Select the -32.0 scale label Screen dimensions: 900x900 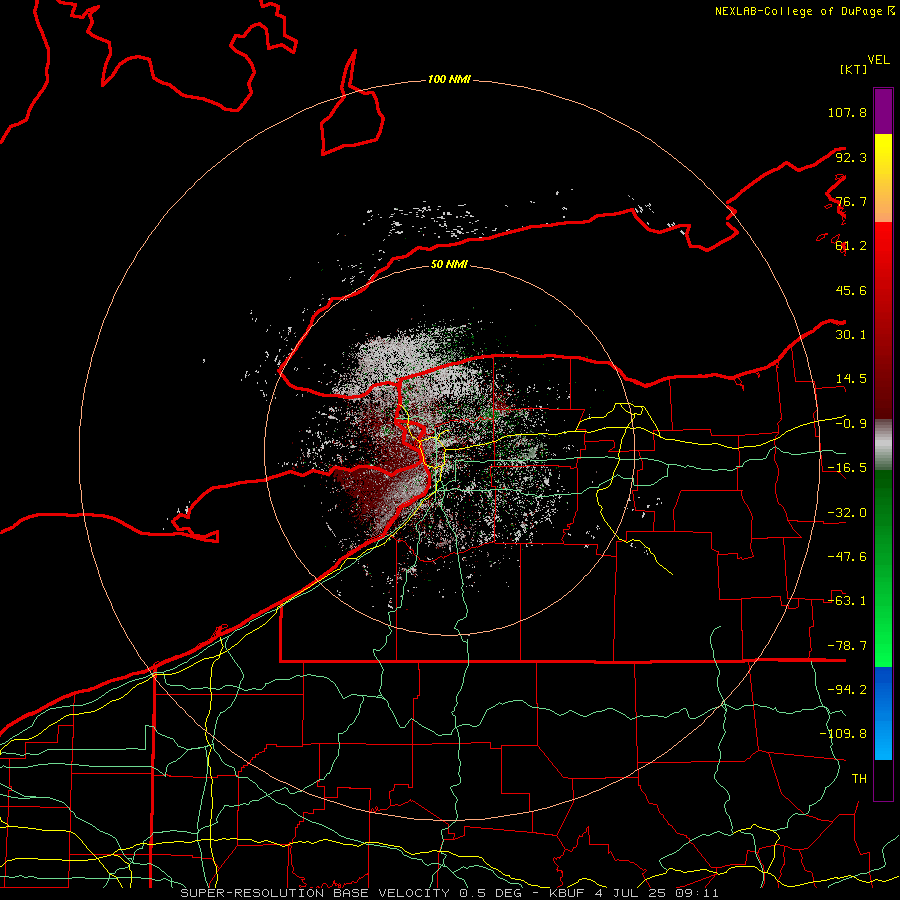pos(847,513)
